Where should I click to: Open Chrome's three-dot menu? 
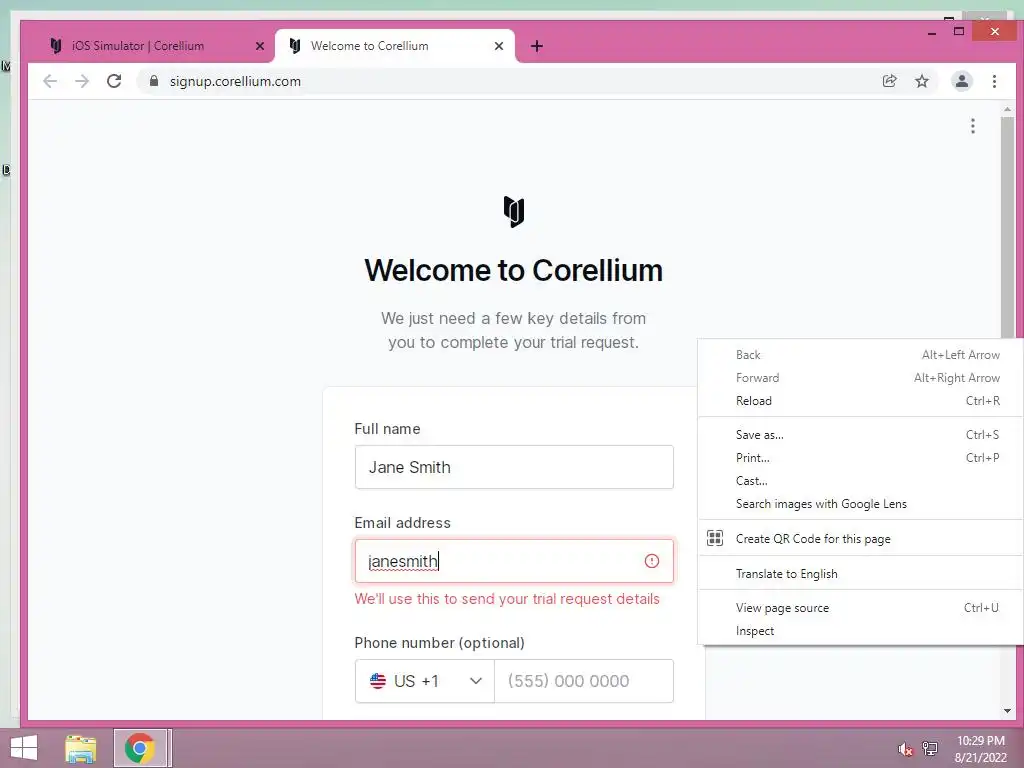(x=994, y=81)
